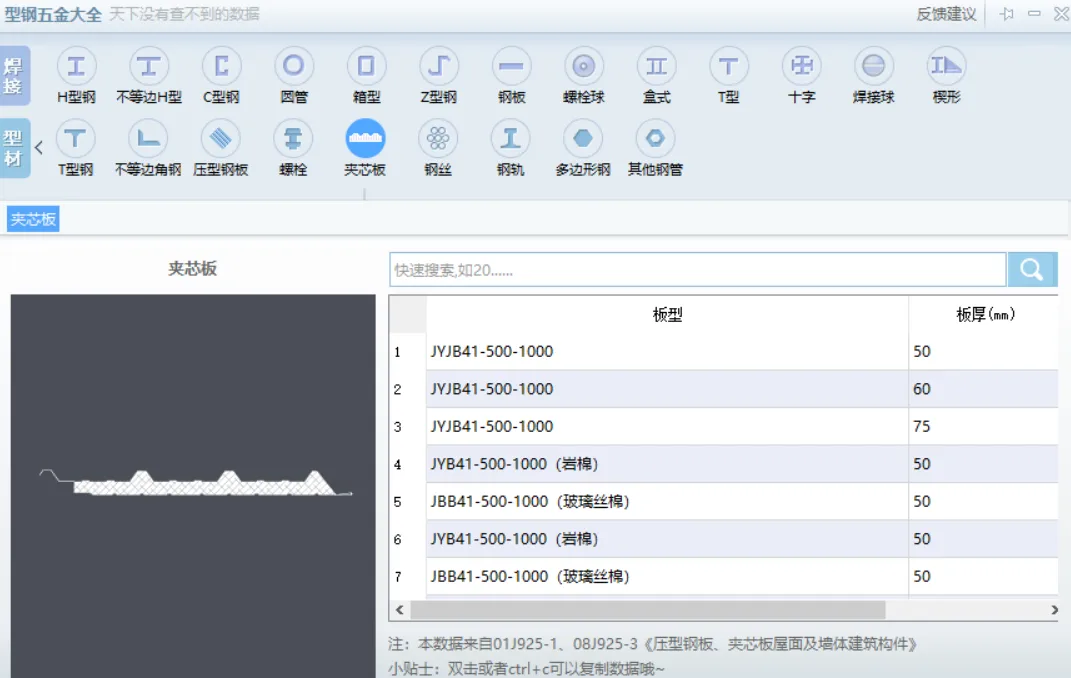Click the search magnifier button
Screen dimensions: 1071x678
click(1032, 269)
